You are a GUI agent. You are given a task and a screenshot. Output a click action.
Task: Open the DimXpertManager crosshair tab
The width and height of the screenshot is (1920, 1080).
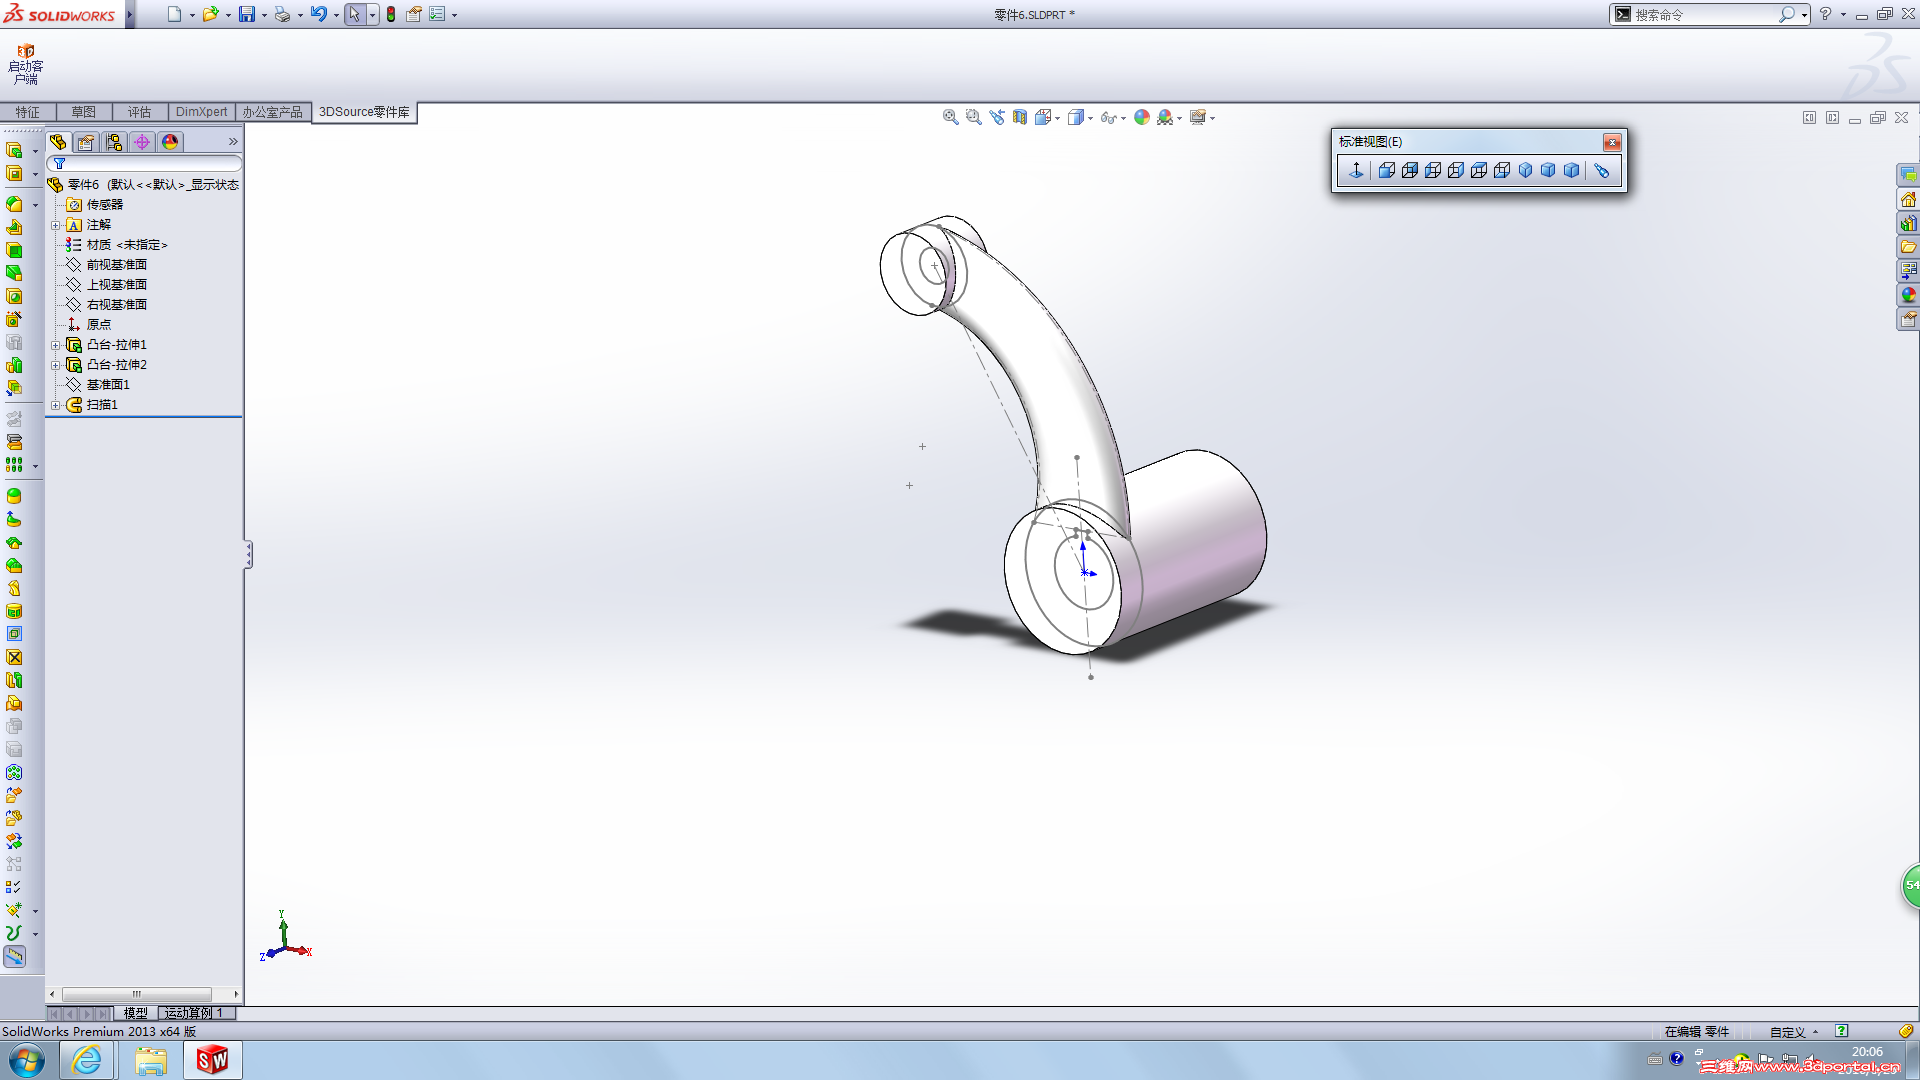point(142,142)
